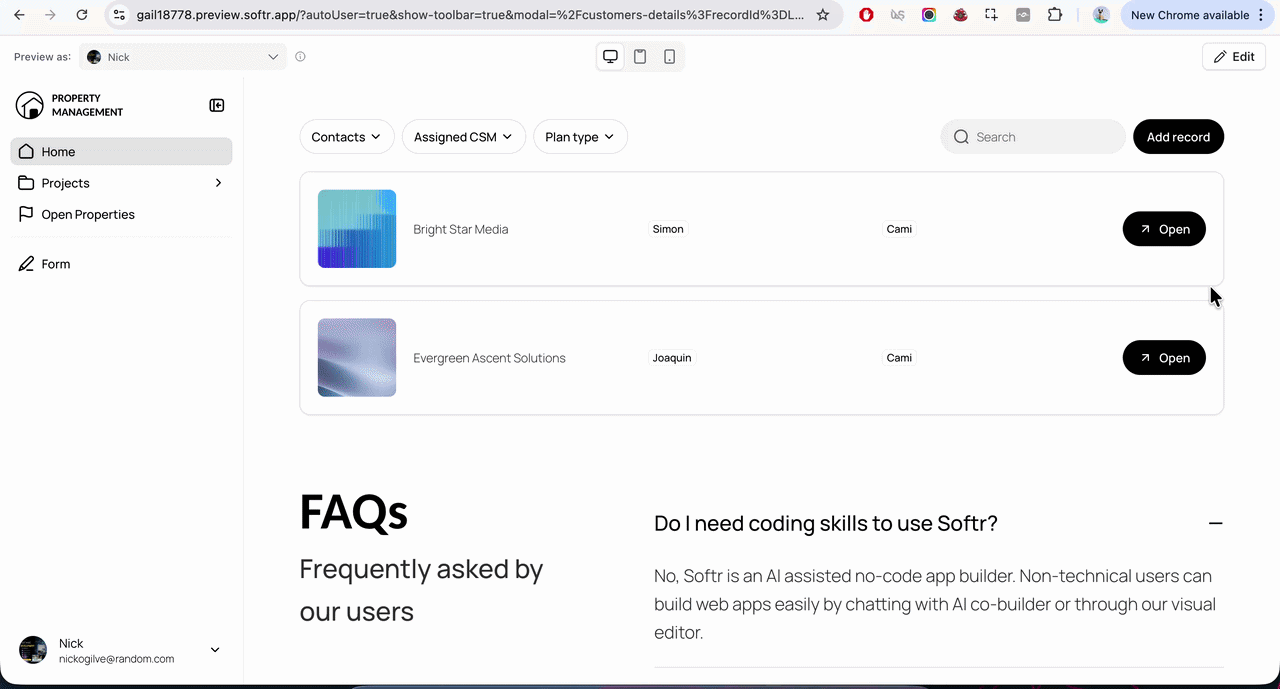Switch to desktop preview mode

[x=610, y=57]
